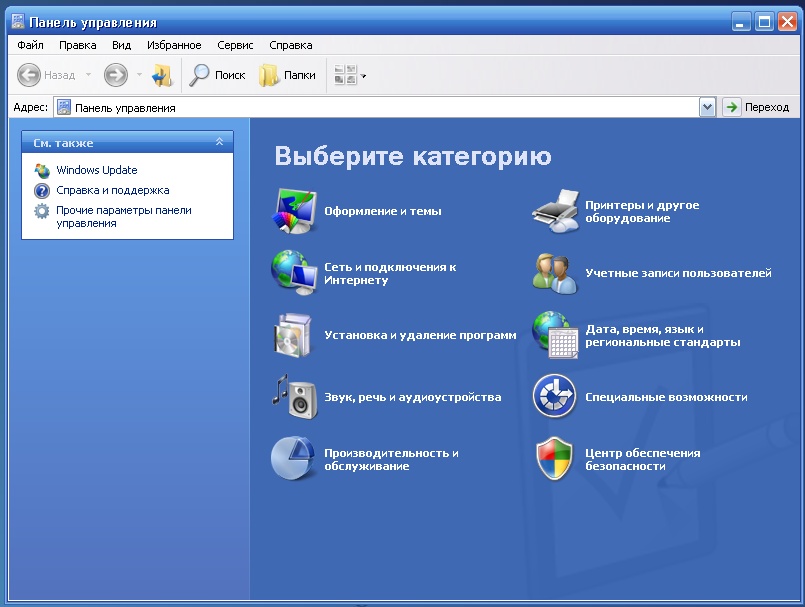Click the Date, Time, Language calendar icon
This screenshot has width=805, height=607.
(x=555, y=336)
